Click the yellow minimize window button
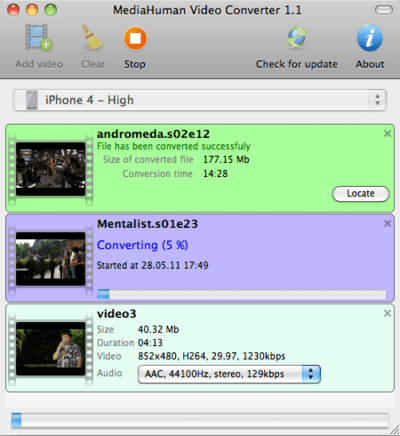This screenshot has height=436, width=400. [32, 10]
